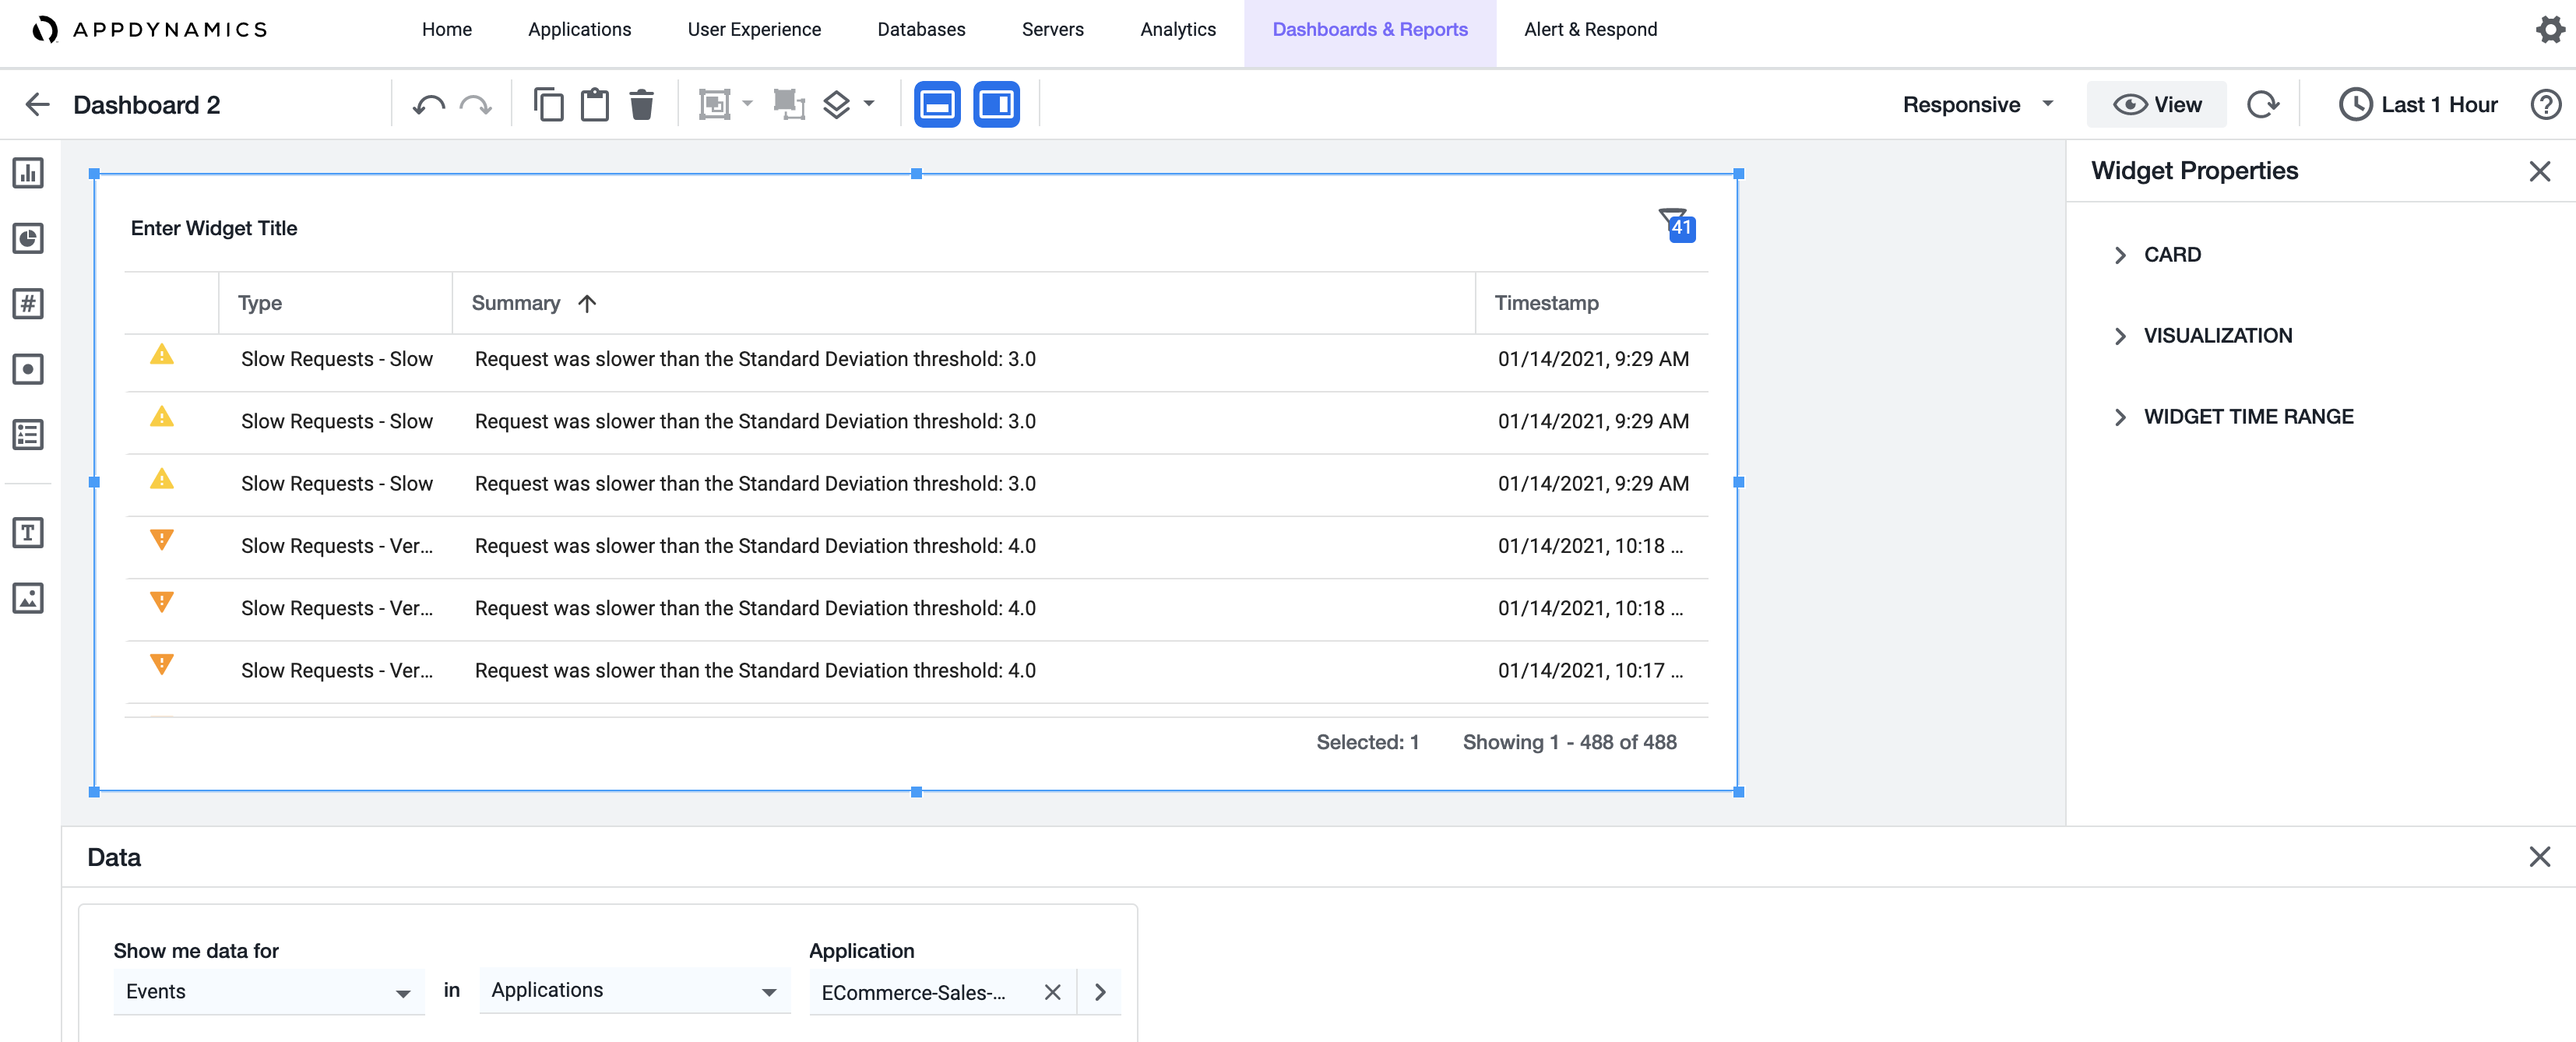Image resolution: width=2576 pixels, height=1042 pixels.
Task: Open the Applications scope dropdown
Action: (x=634, y=990)
